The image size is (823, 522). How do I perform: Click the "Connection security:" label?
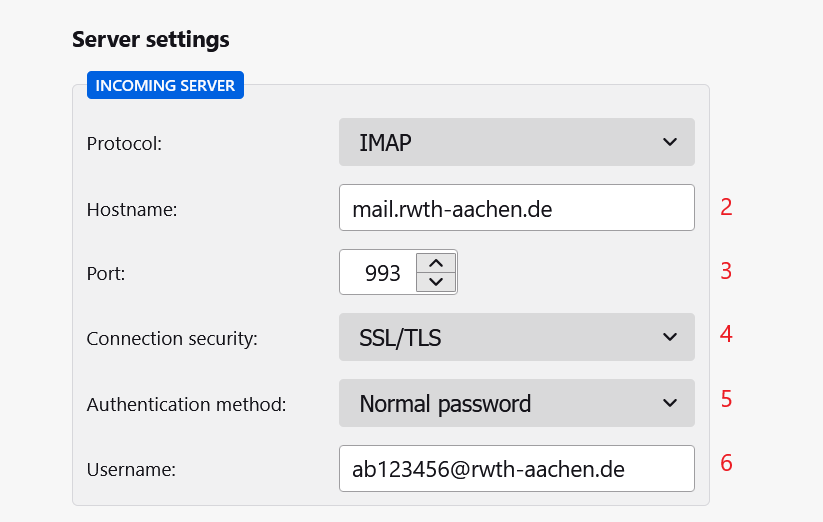point(172,339)
